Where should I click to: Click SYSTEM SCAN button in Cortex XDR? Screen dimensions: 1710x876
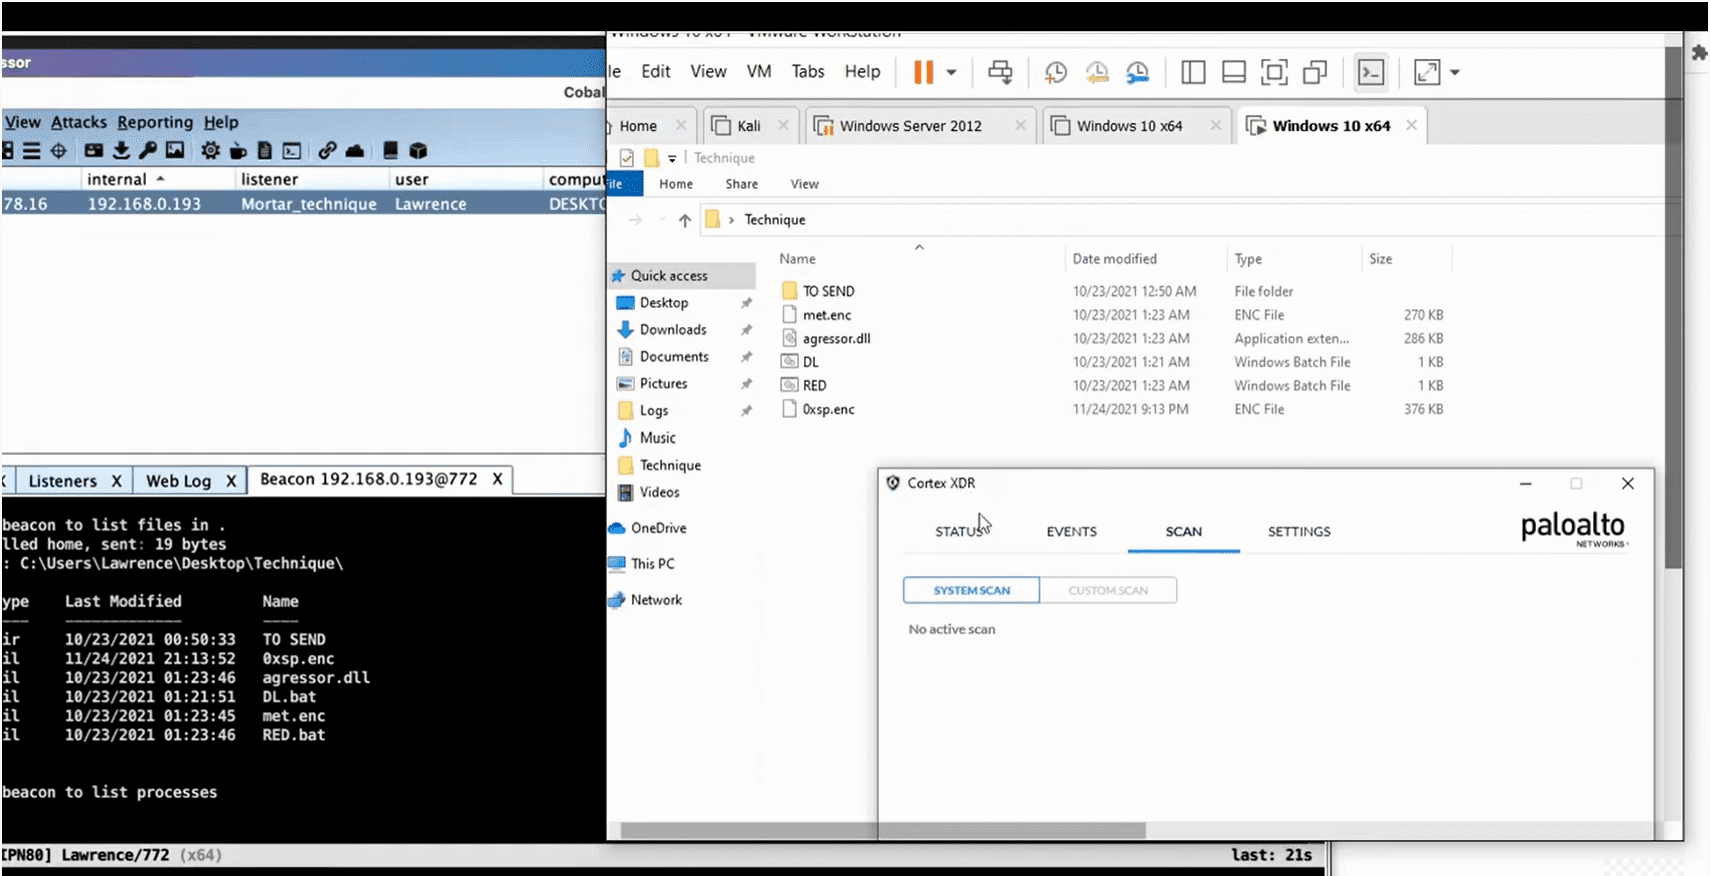tap(971, 590)
